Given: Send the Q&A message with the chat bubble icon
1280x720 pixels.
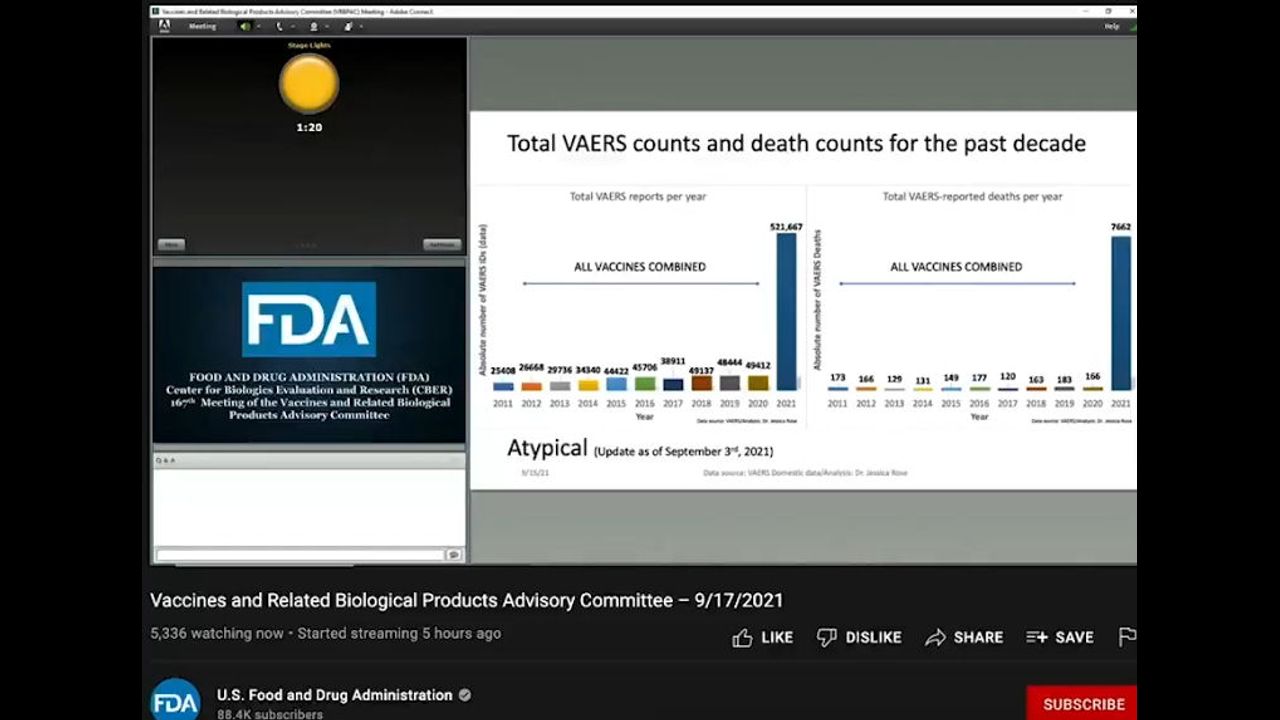Looking at the screenshot, I should [x=454, y=554].
